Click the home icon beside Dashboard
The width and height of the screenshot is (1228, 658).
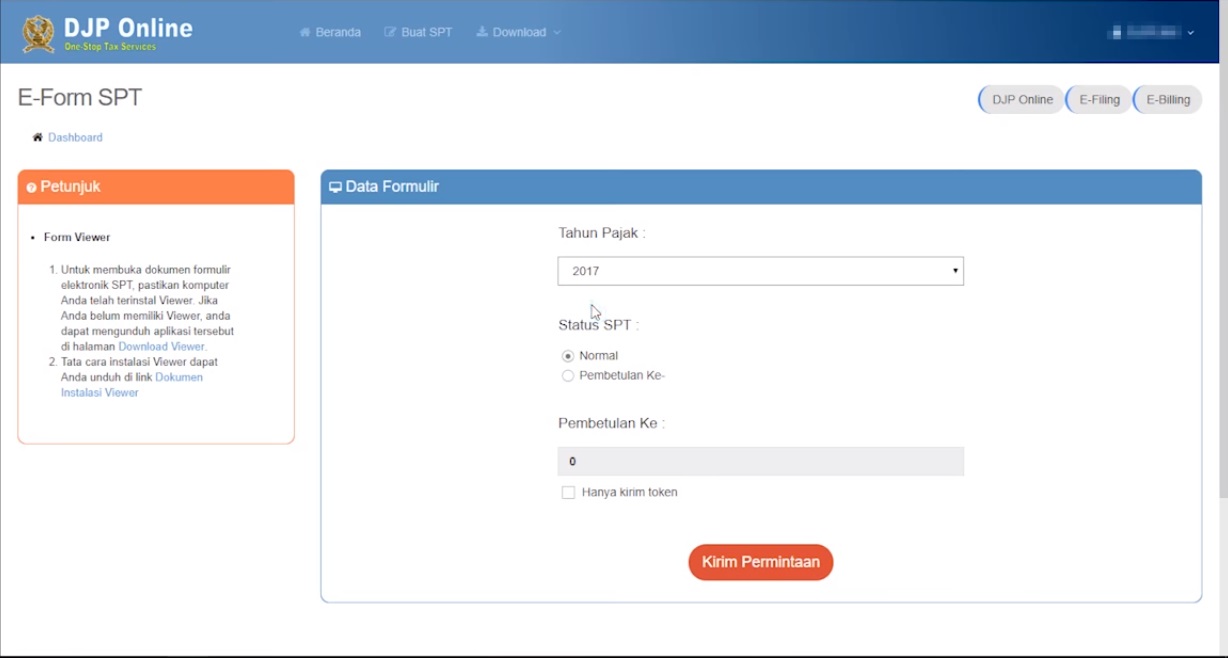37,136
